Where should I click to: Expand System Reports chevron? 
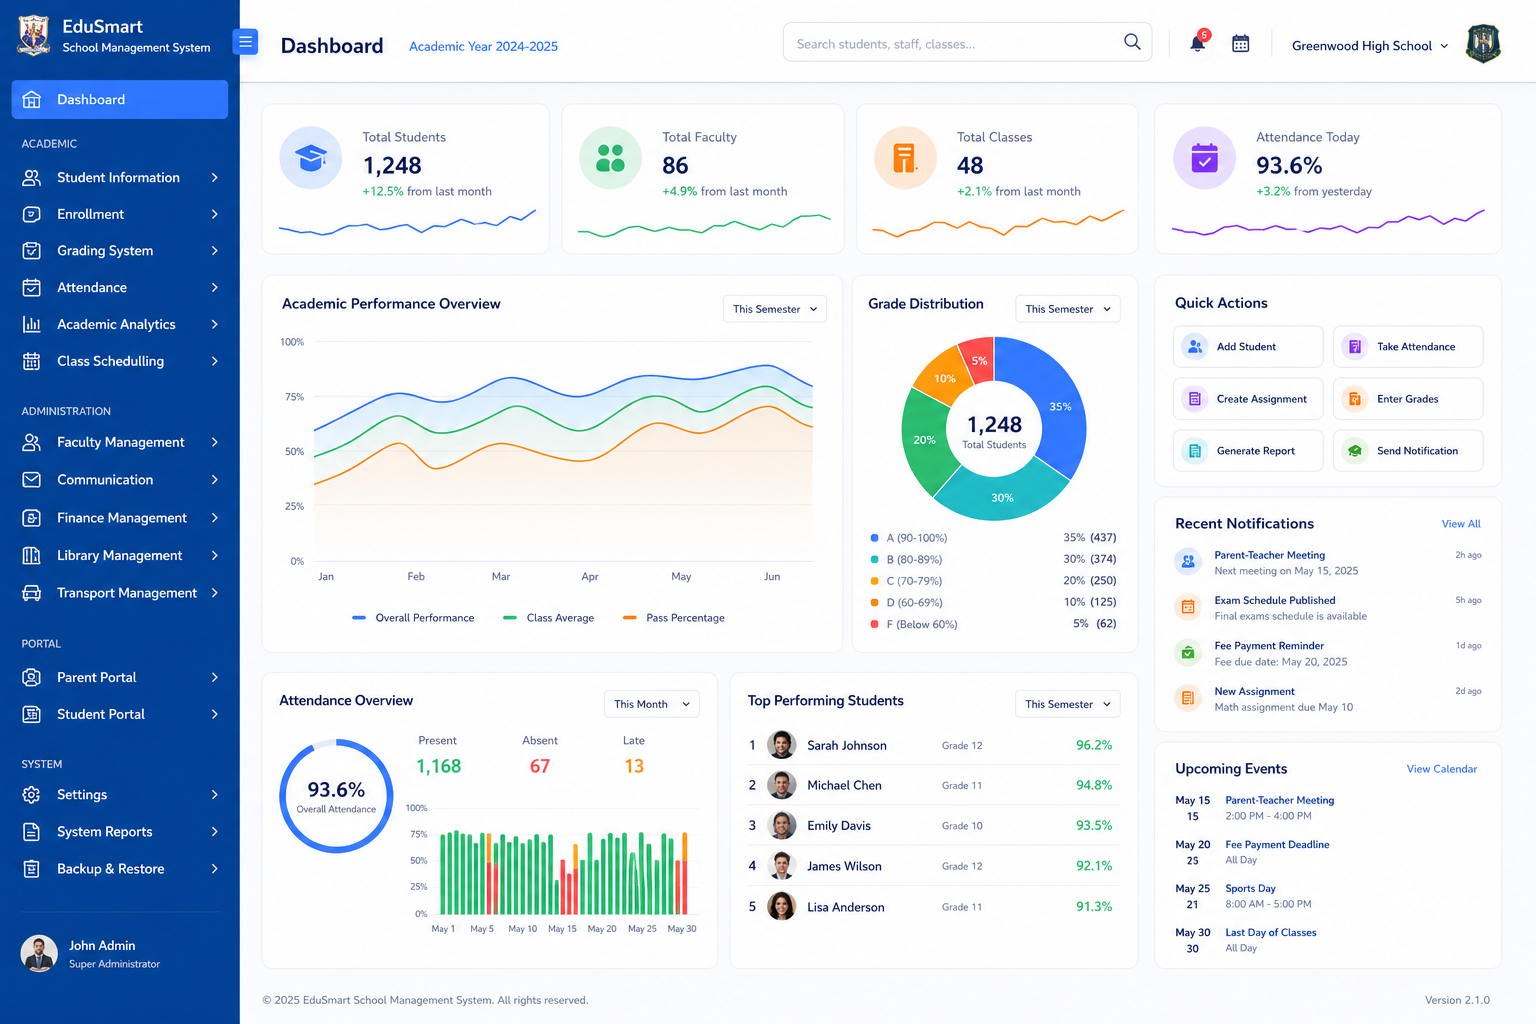[214, 832]
